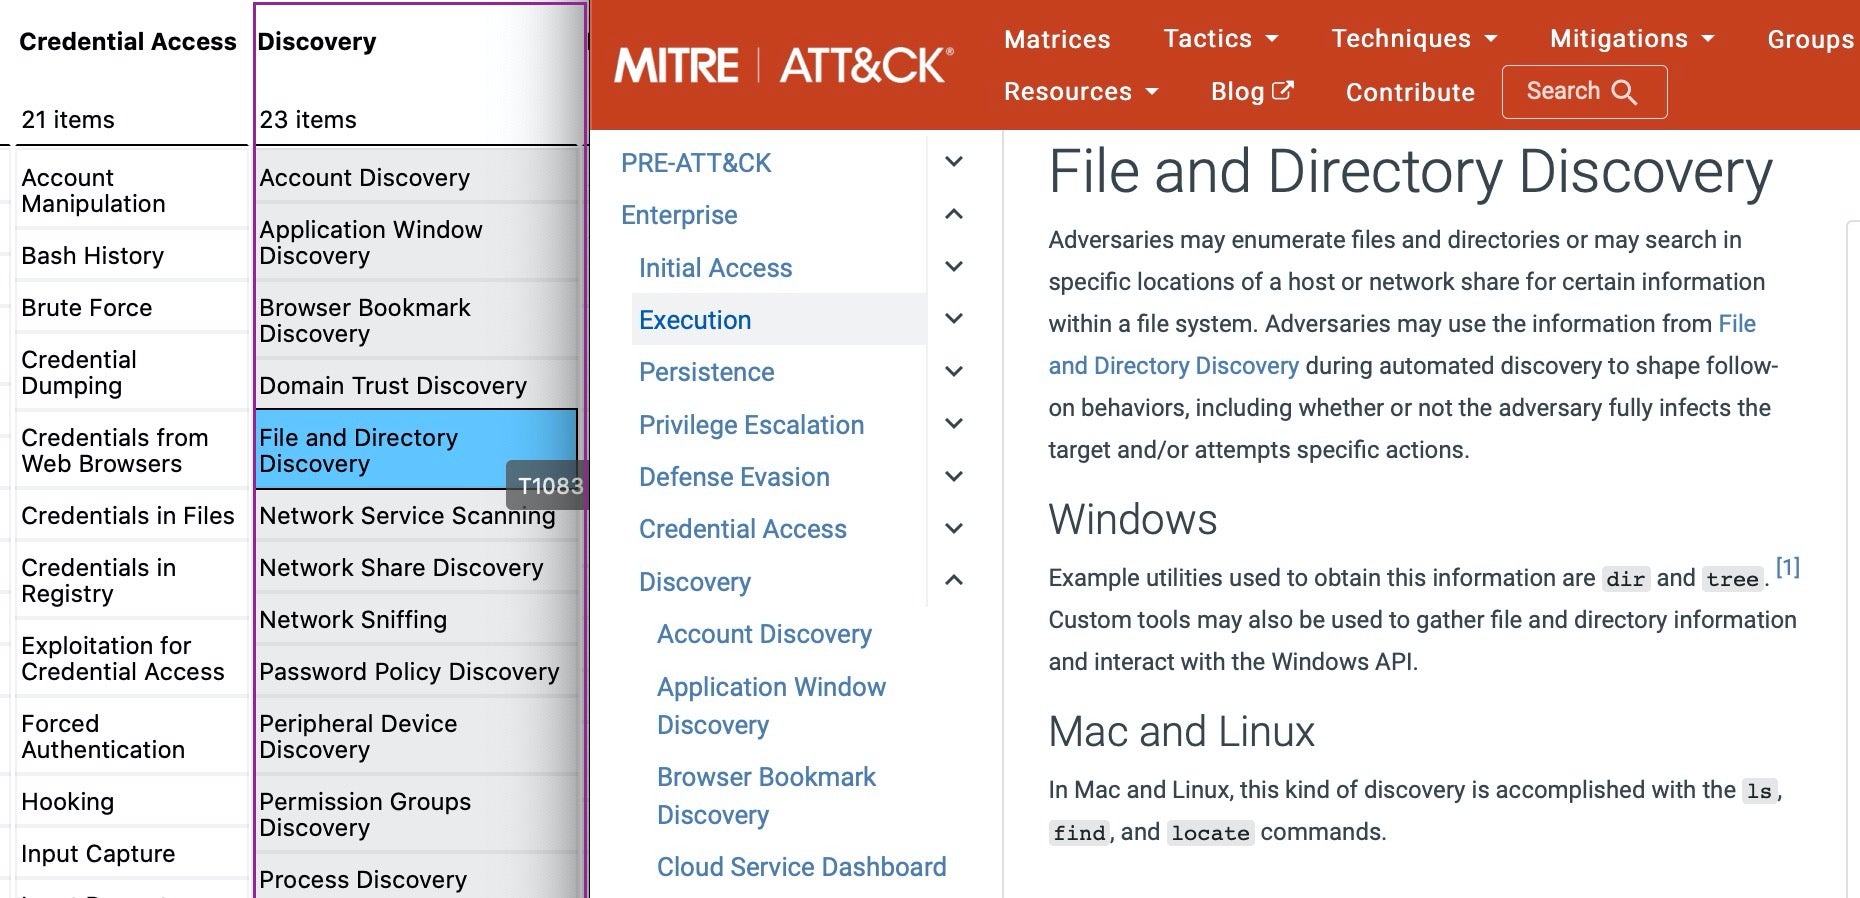
Task: Open the Mitigations dropdown menu
Action: (x=1631, y=39)
